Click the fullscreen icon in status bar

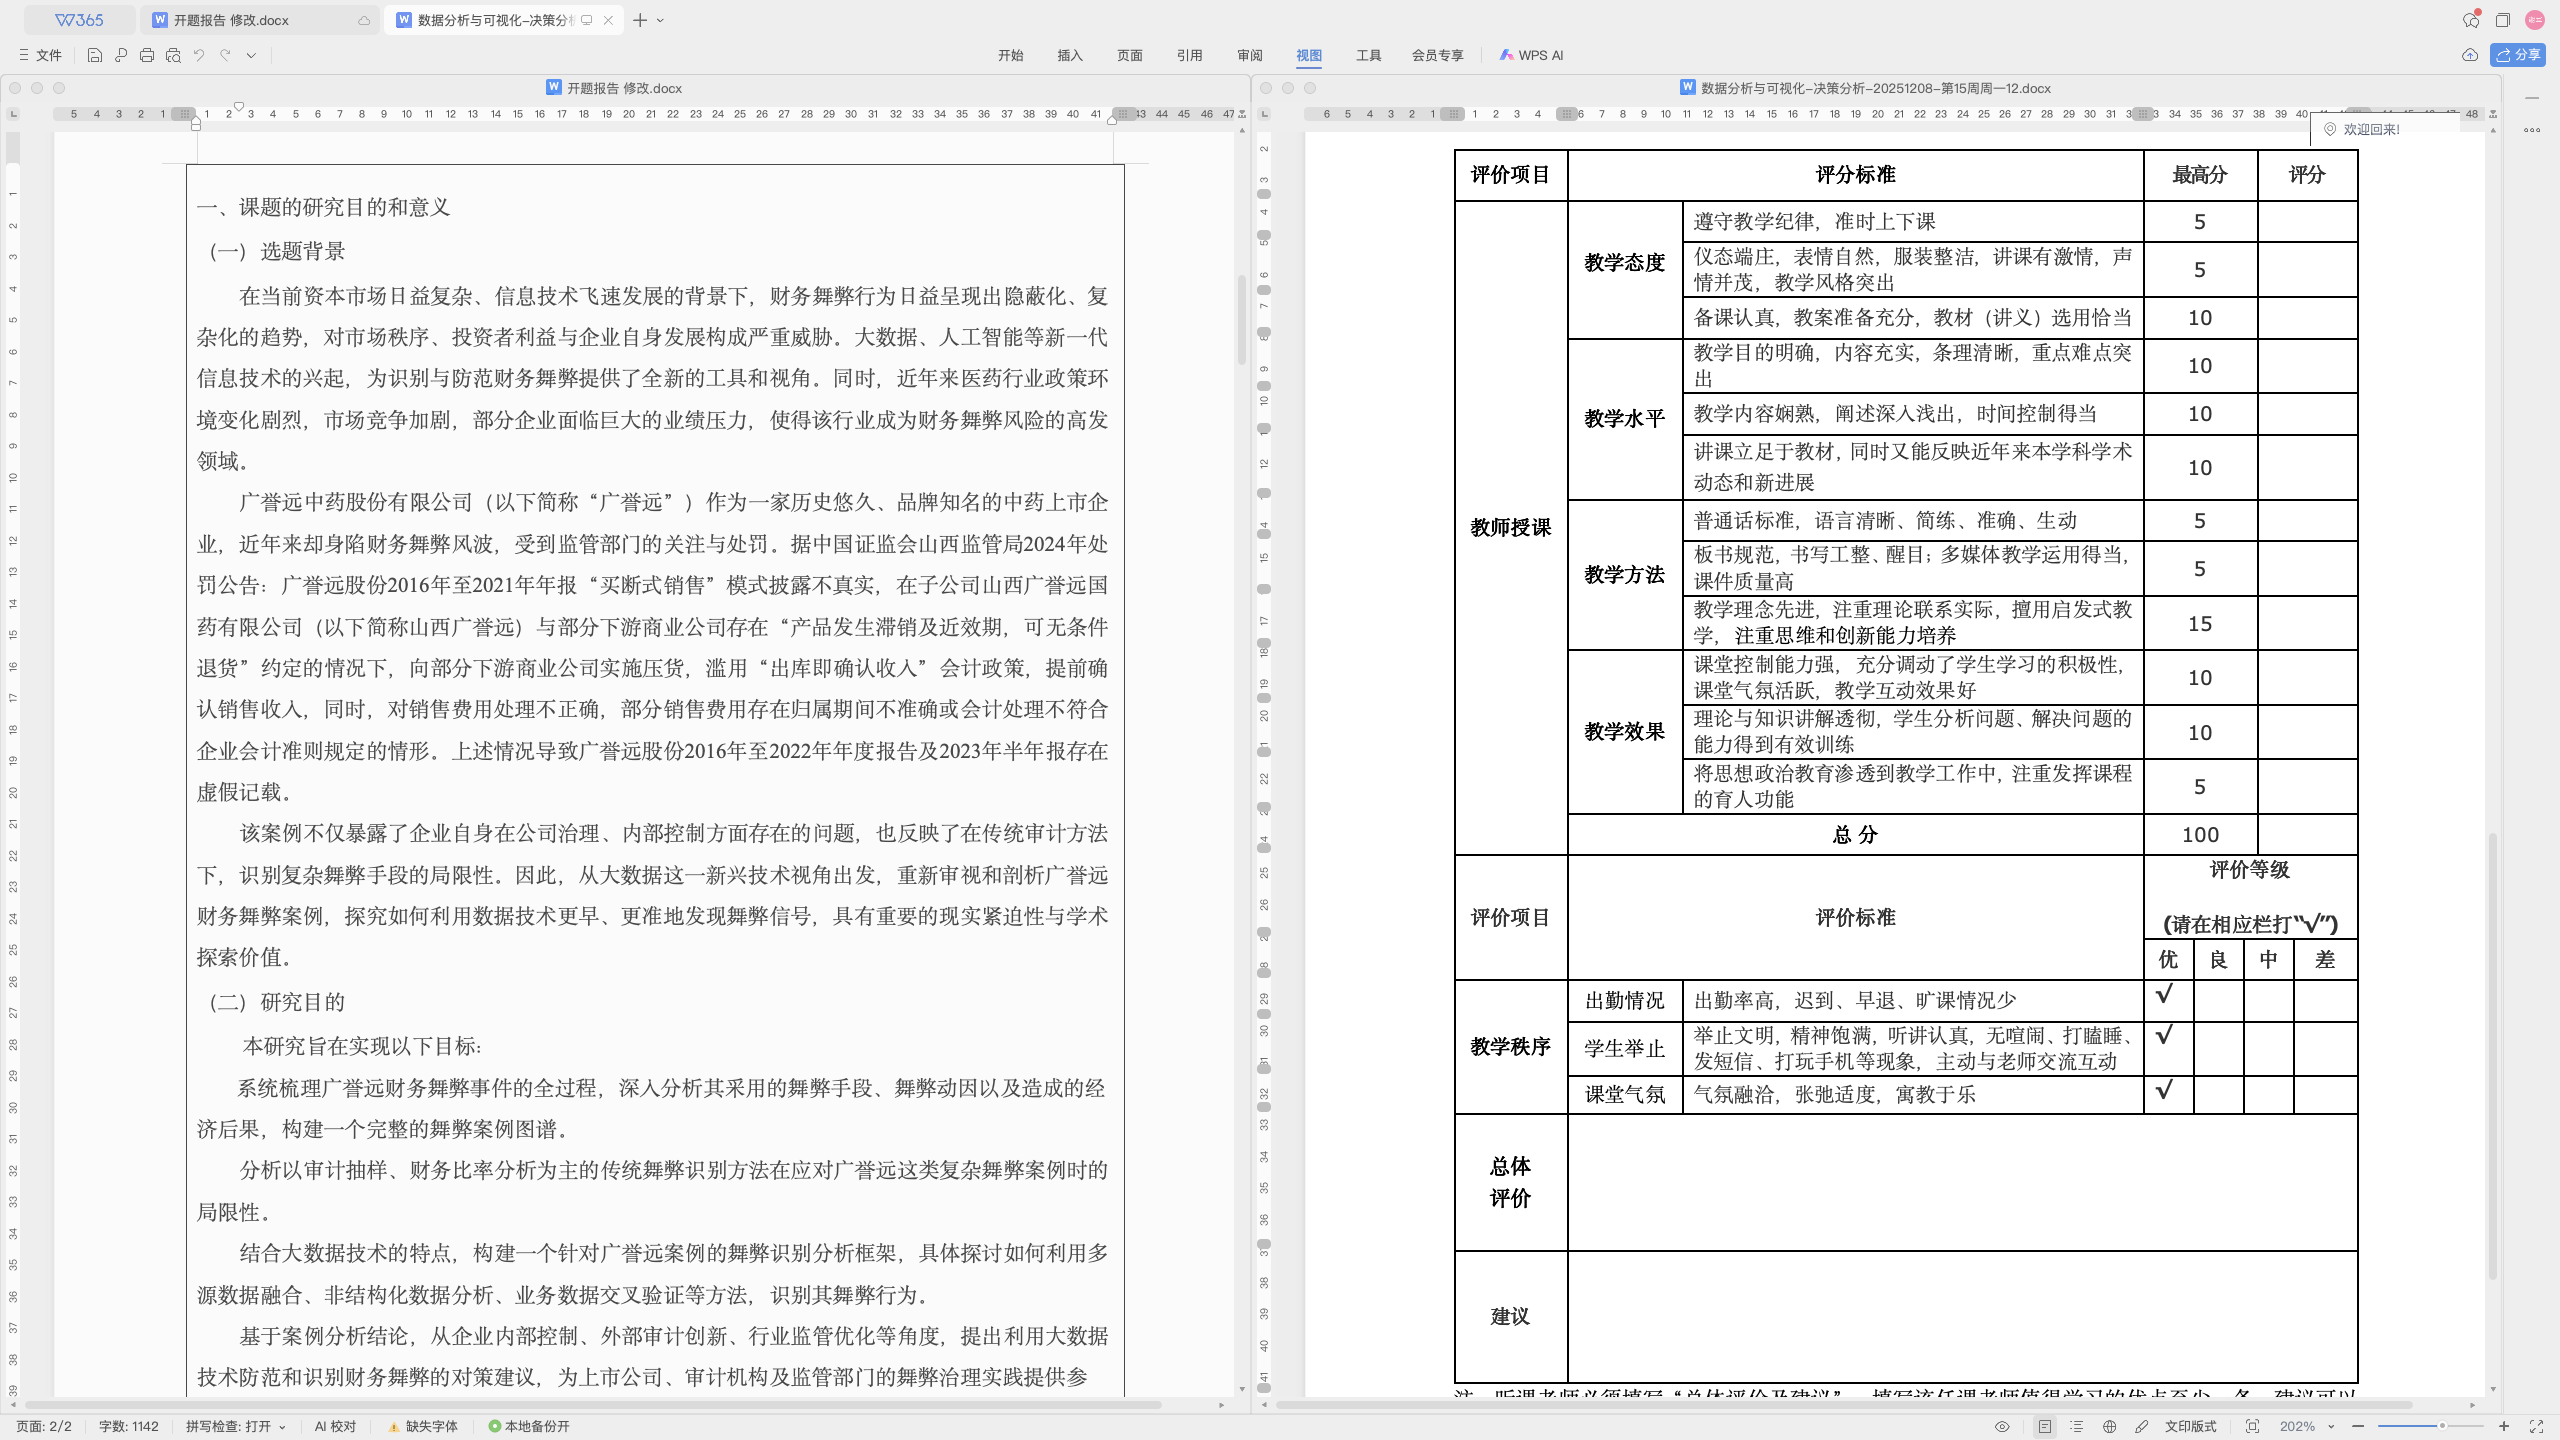click(2536, 1426)
